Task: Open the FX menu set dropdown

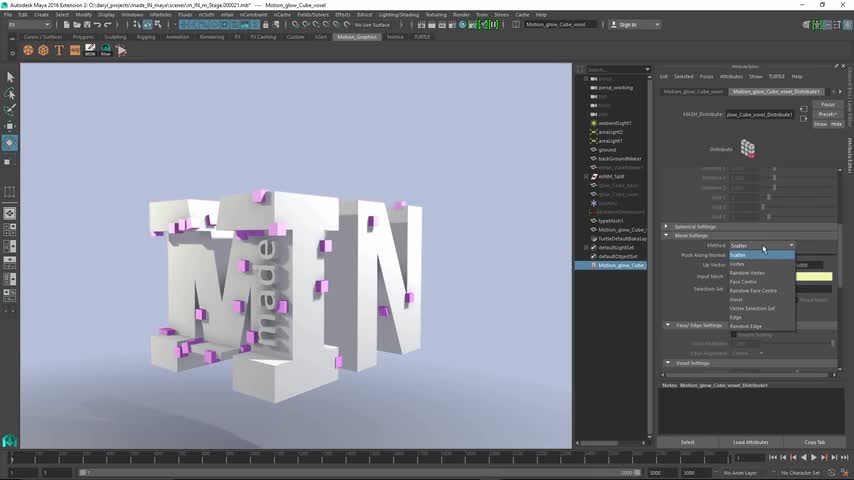Action: (x=28, y=25)
